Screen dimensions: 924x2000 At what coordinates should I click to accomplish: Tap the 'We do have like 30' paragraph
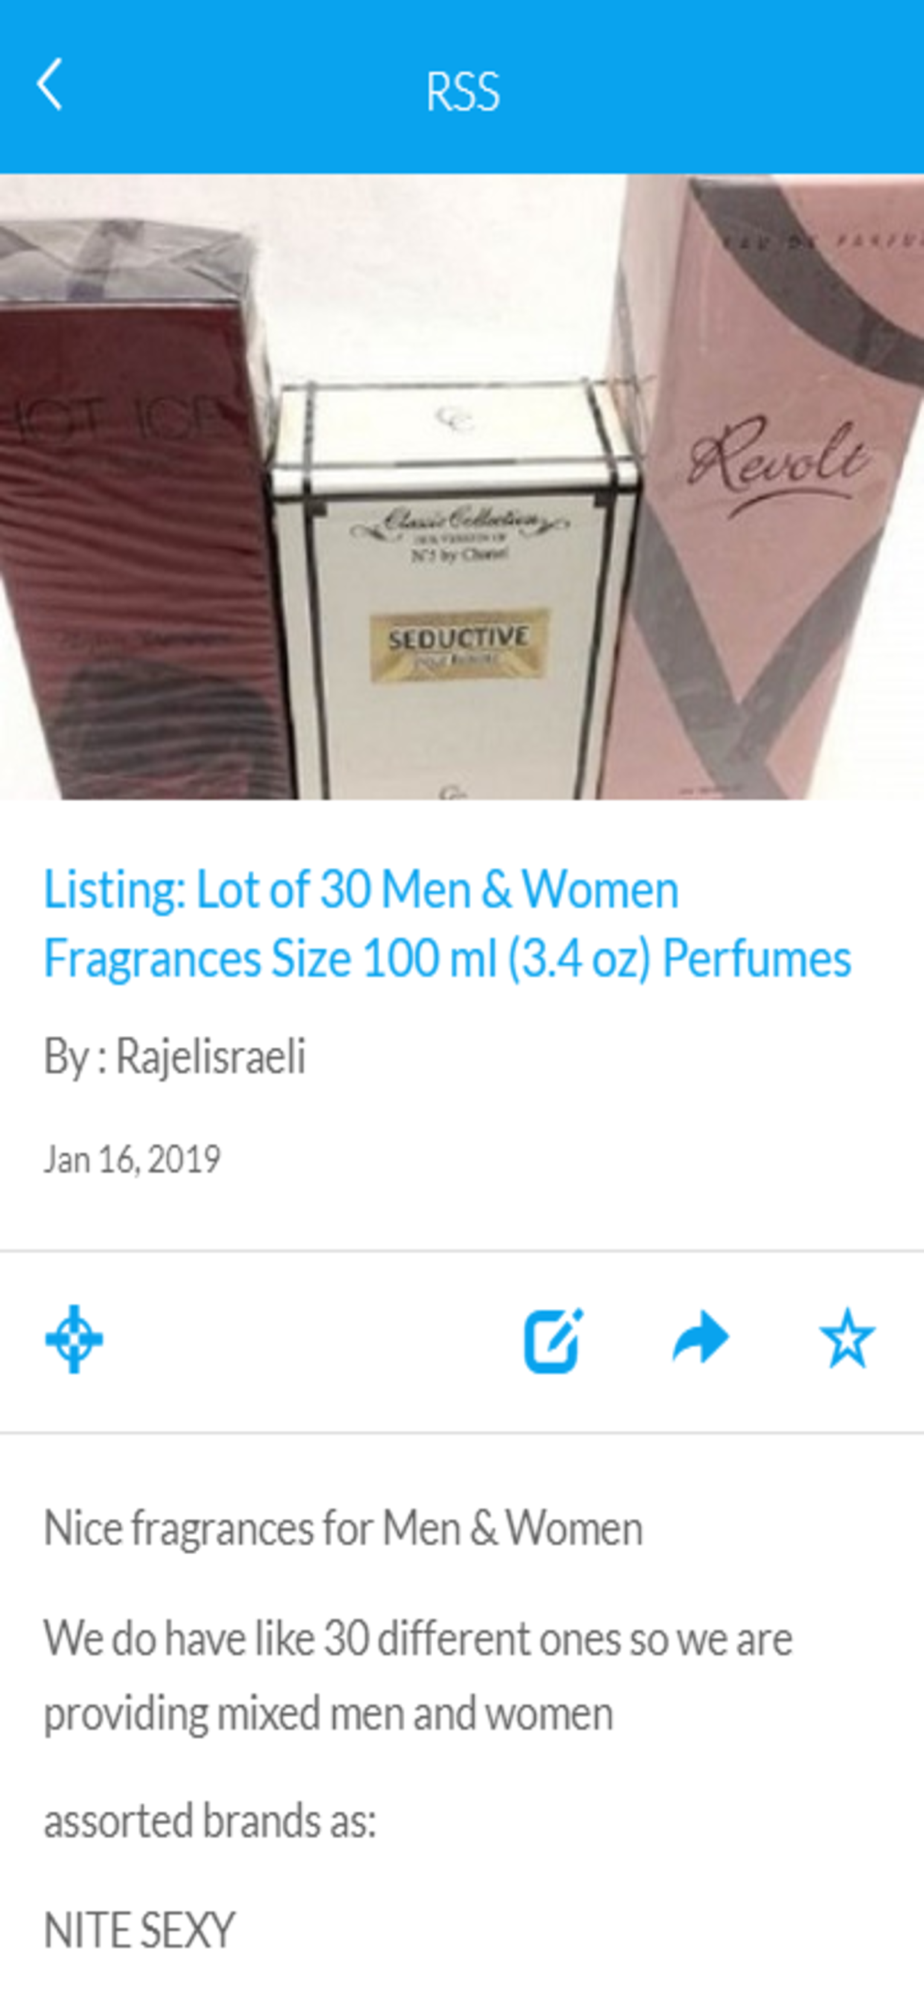(x=418, y=1675)
